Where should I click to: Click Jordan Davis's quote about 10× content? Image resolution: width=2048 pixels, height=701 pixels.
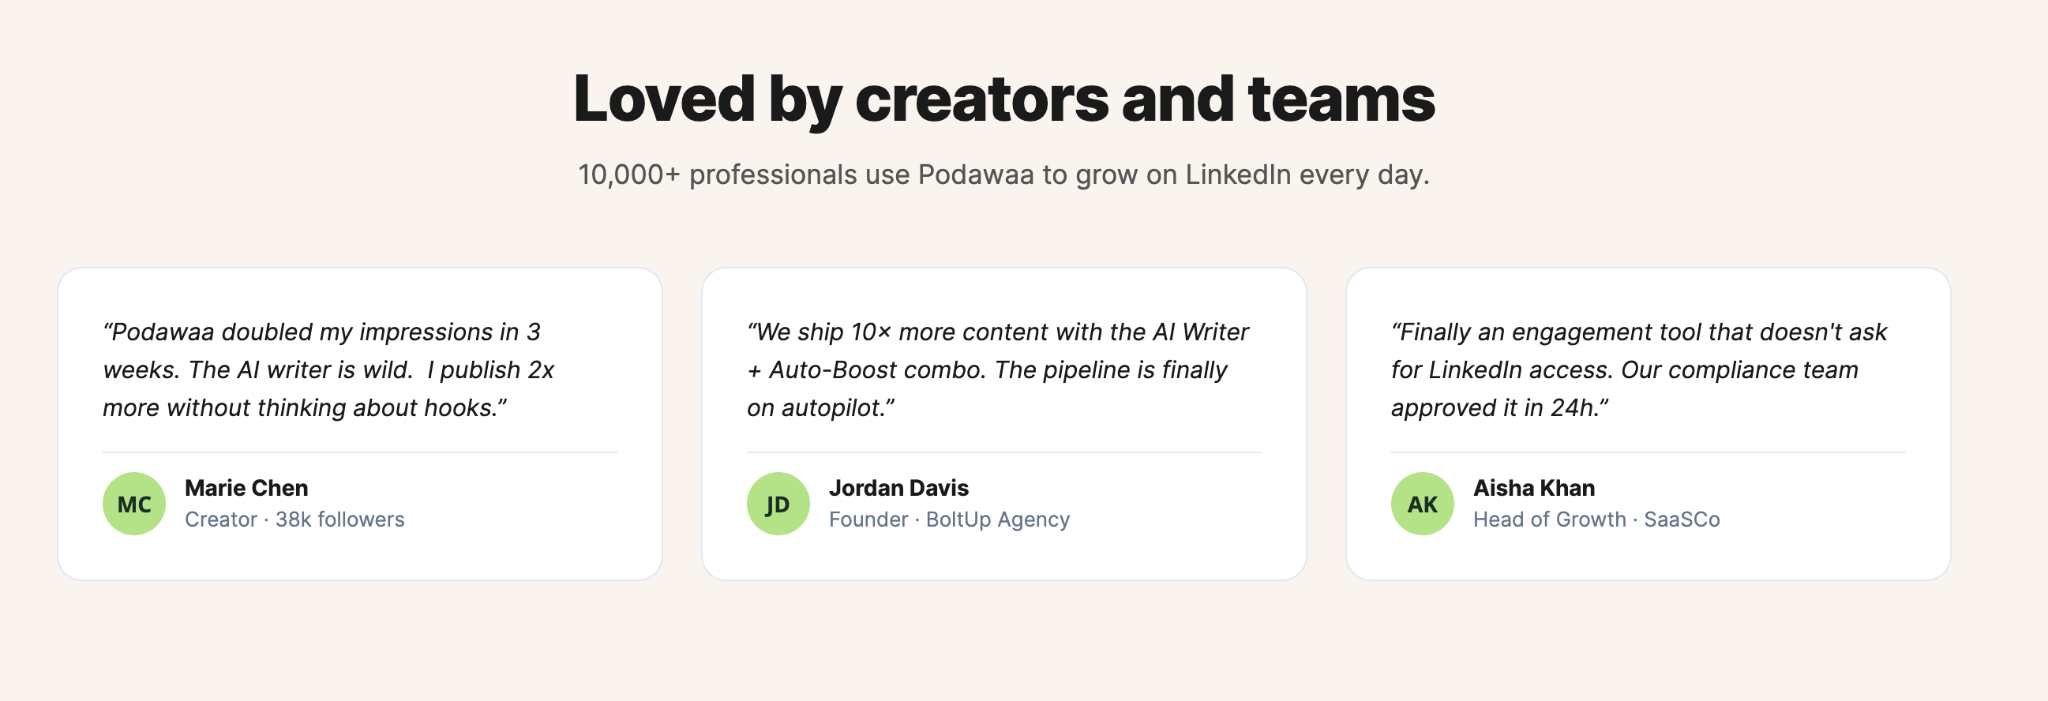click(x=998, y=370)
